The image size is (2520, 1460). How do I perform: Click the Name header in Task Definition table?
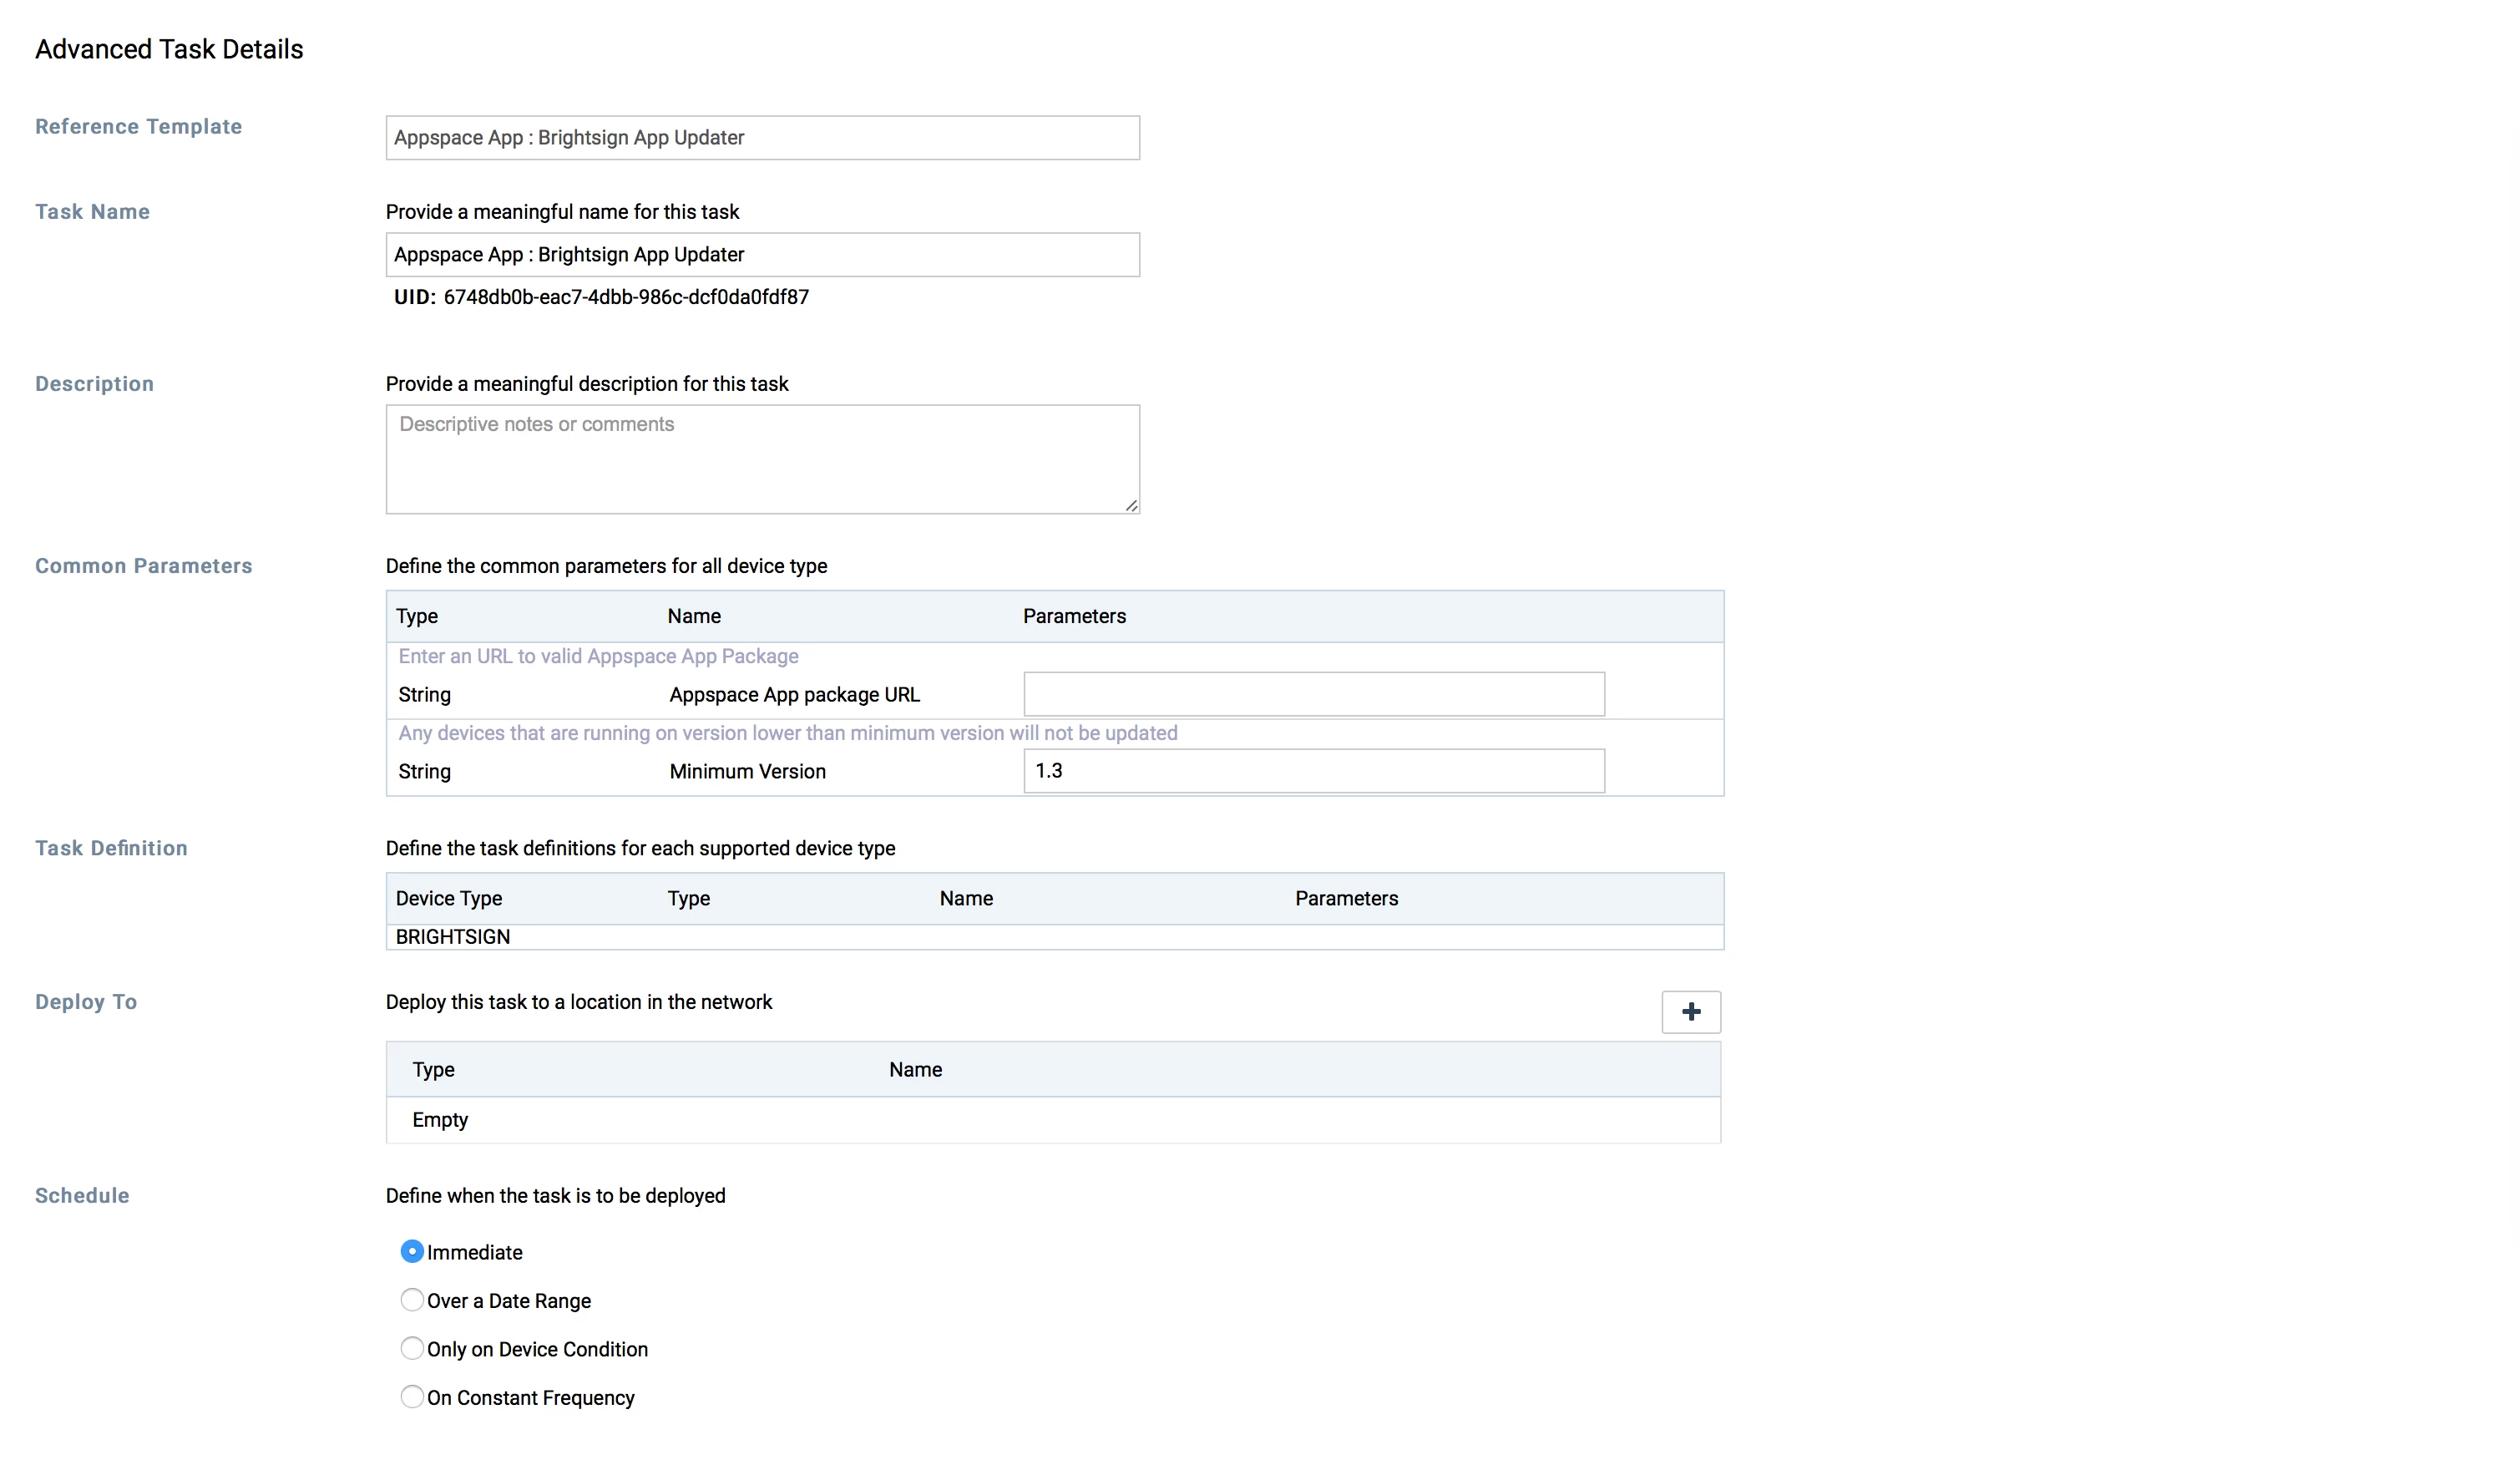coord(966,898)
